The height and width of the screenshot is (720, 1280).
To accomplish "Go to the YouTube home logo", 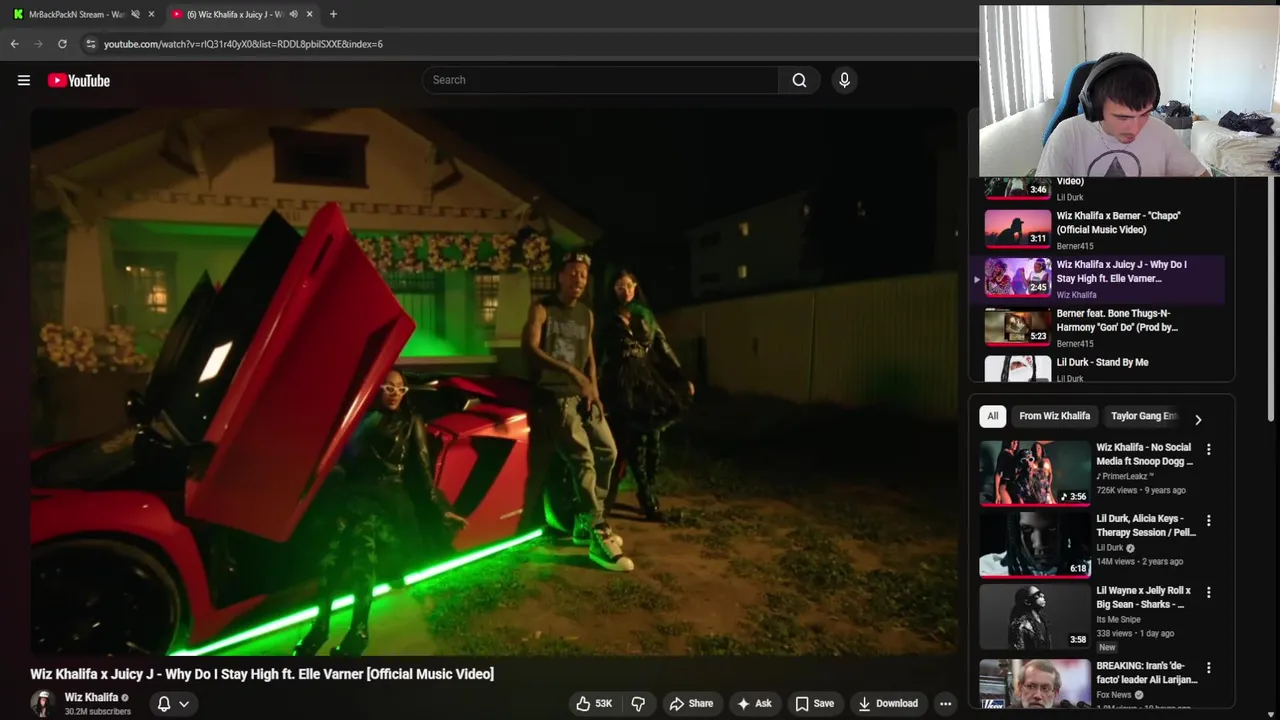I will pyautogui.click(x=79, y=80).
